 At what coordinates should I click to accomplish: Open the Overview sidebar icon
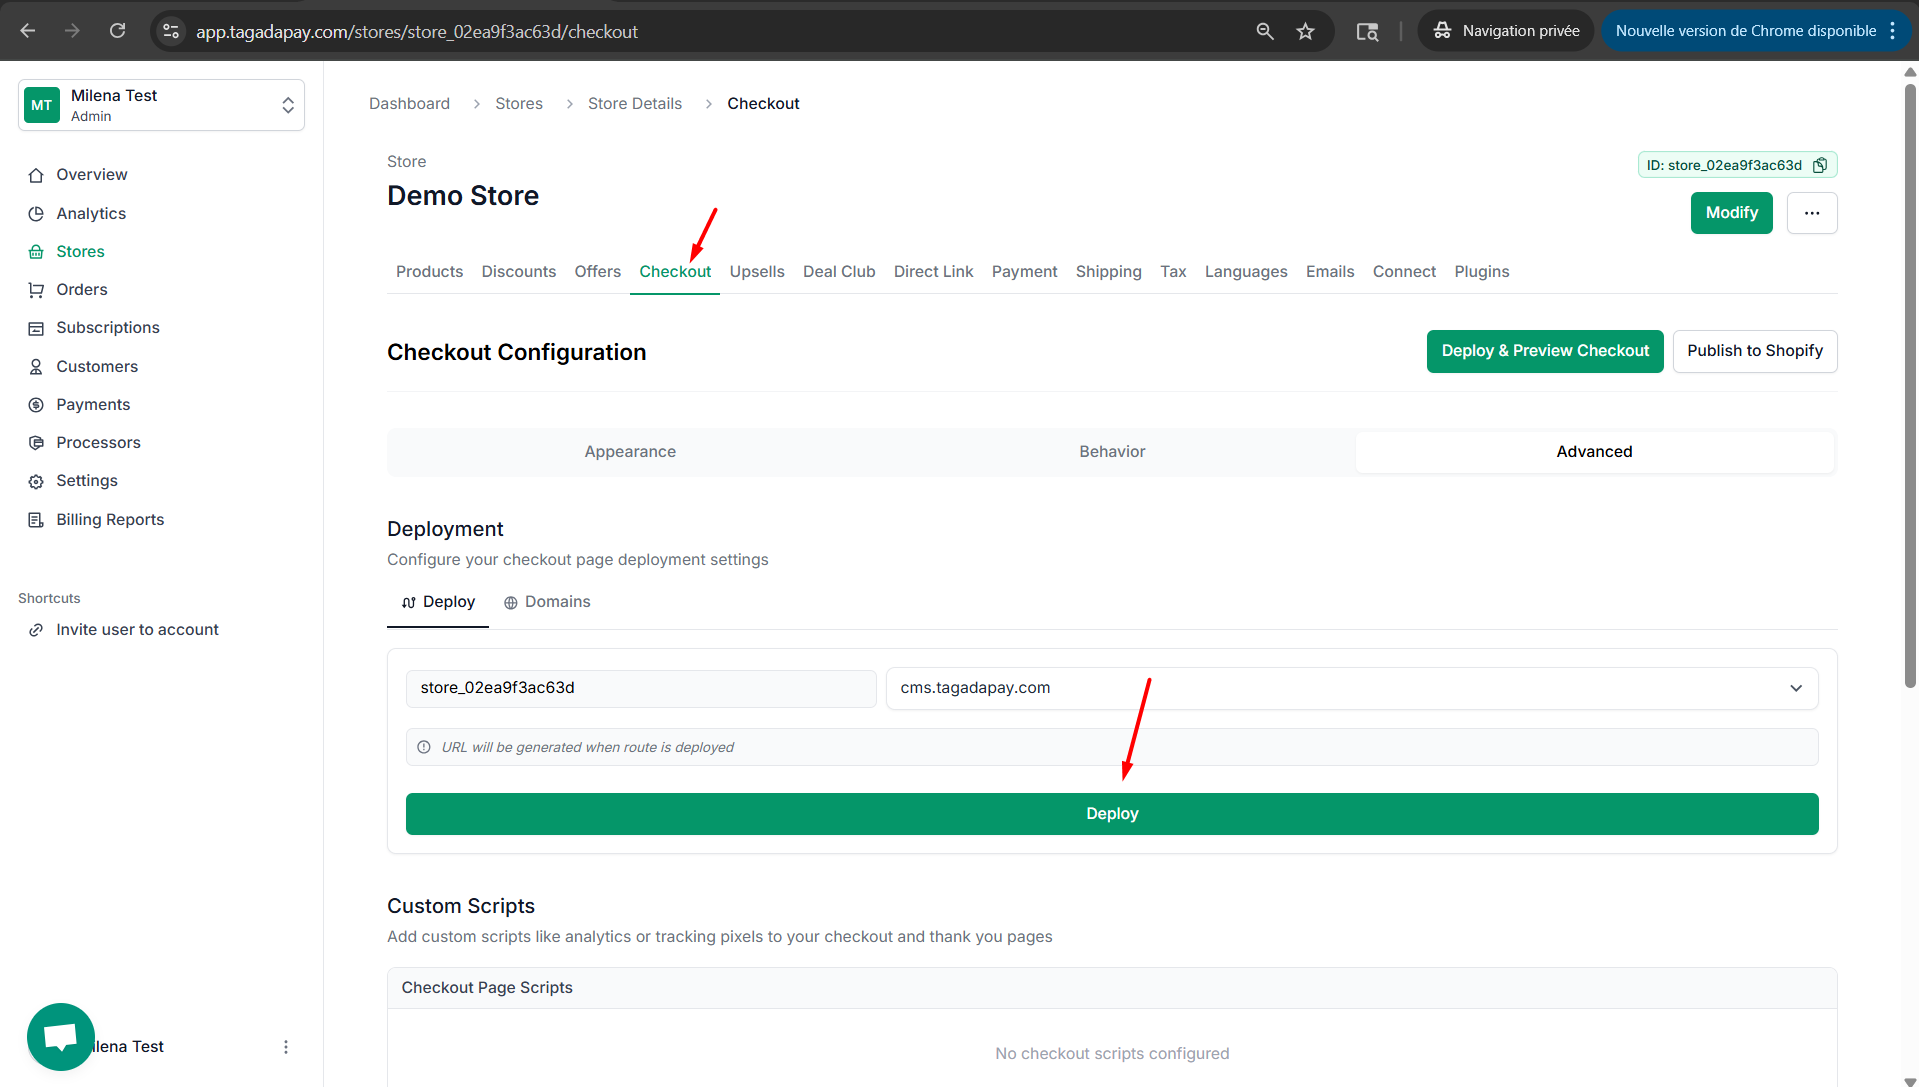pos(36,175)
